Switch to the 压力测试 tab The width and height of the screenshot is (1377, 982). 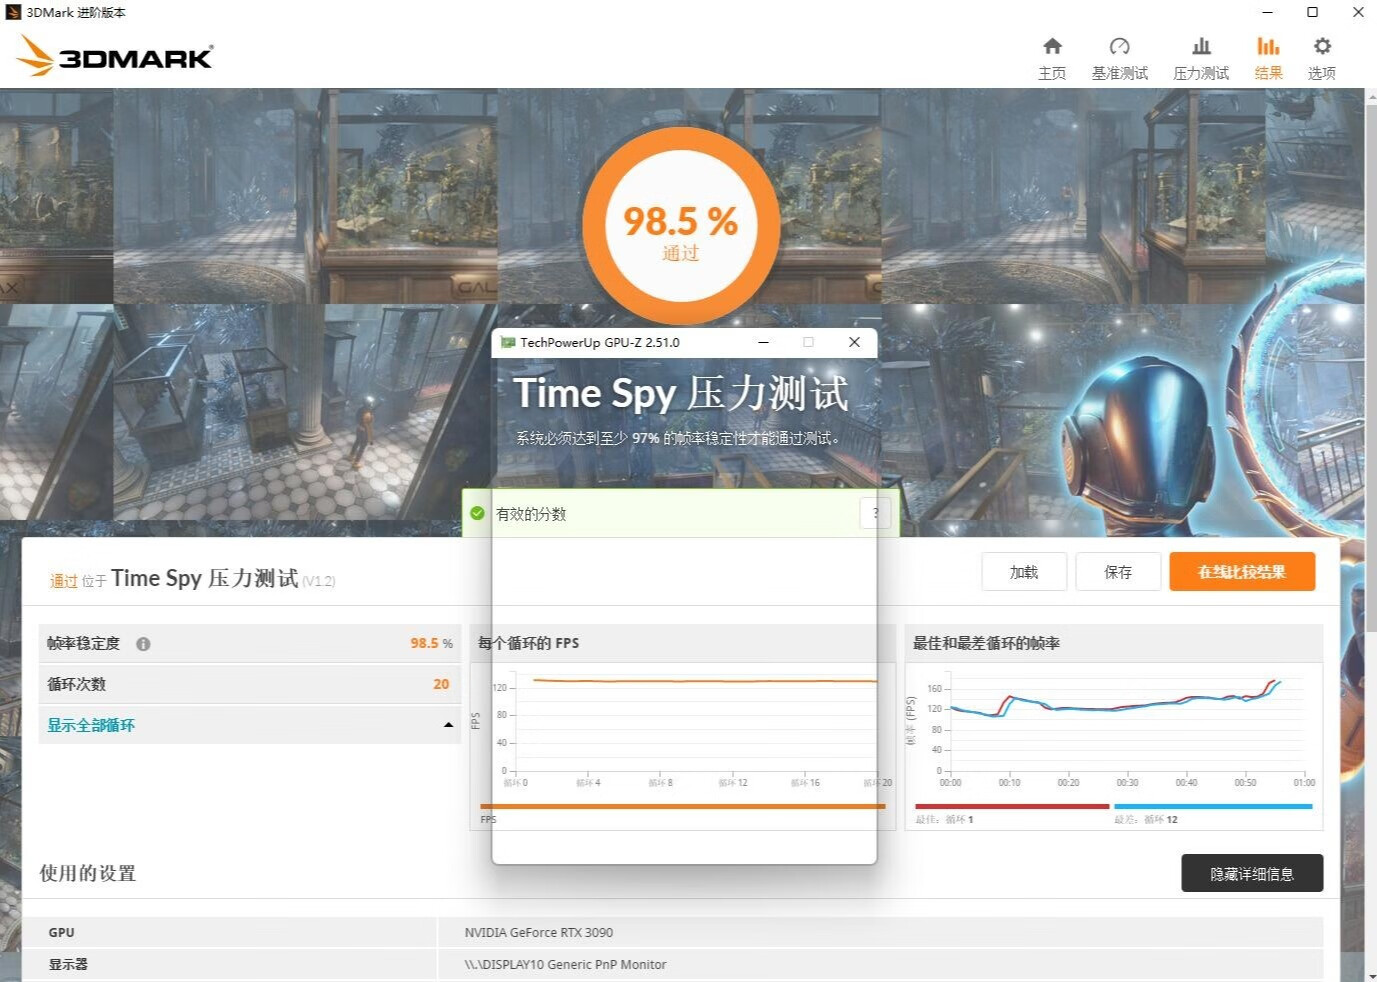[x=1200, y=56]
